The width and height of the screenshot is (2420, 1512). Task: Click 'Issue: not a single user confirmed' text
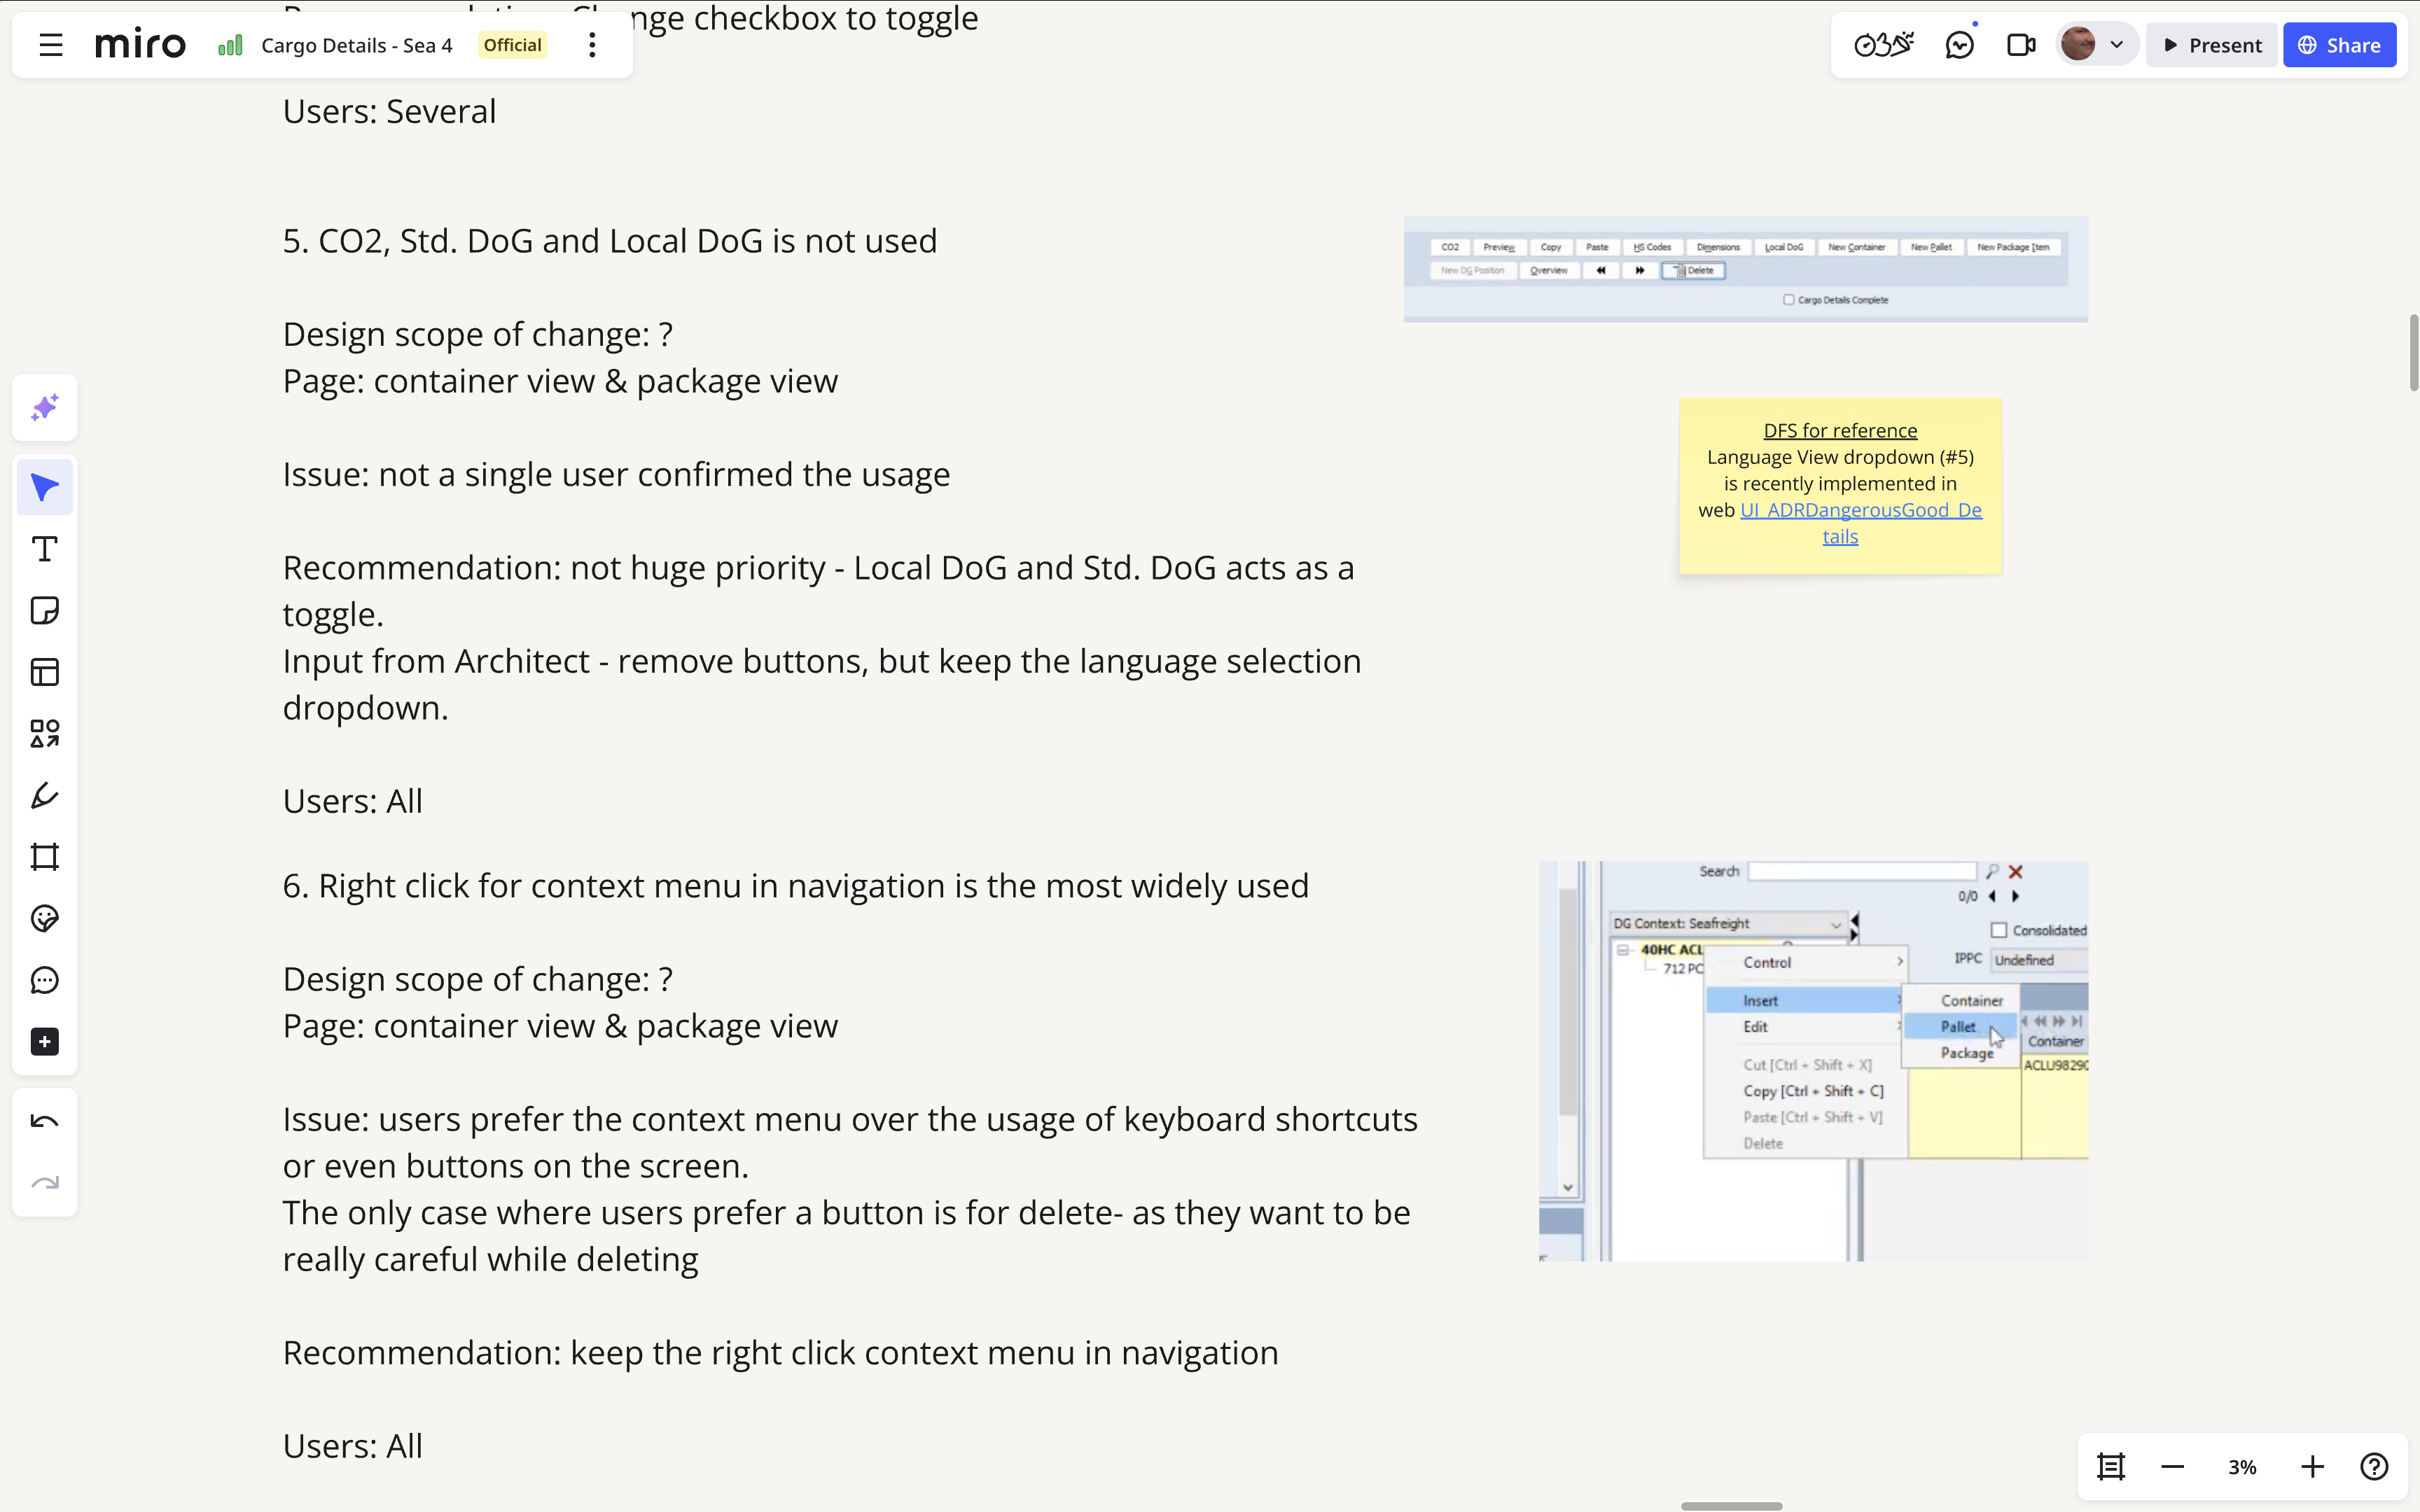pos(616,474)
